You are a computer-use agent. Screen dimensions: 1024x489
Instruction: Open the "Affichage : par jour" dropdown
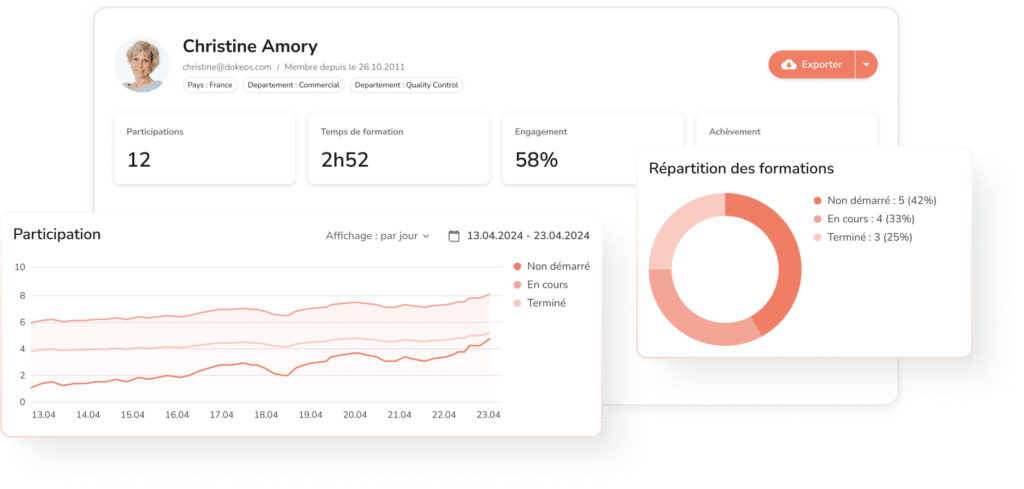pos(377,236)
